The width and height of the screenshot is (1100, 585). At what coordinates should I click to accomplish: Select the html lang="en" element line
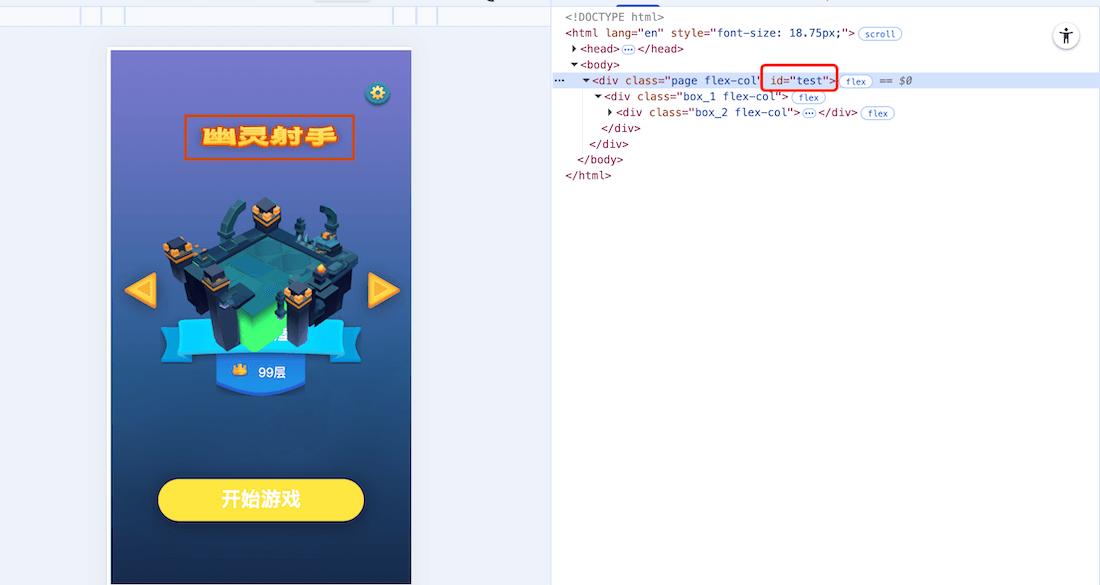[x=710, y=33]
